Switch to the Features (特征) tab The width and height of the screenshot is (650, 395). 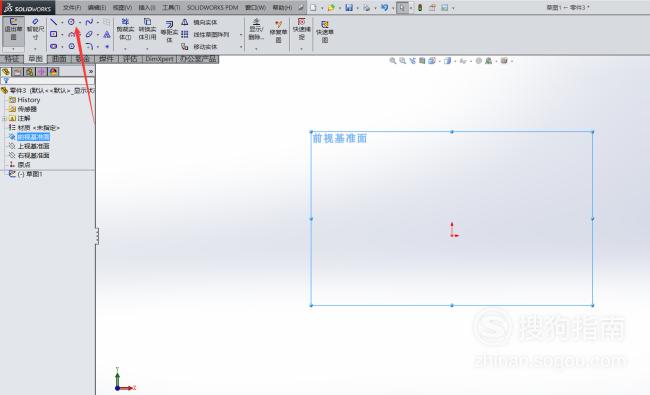[12, 59]
